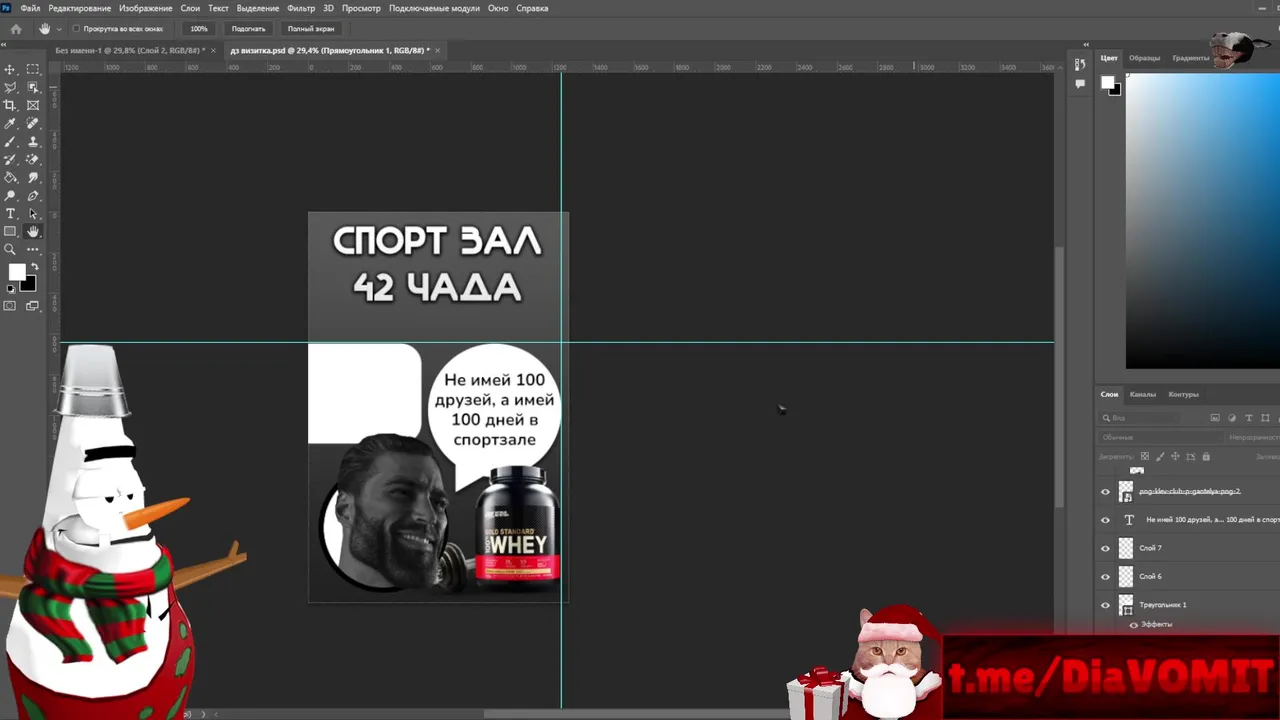Select the Crop tool
Viewport: 1280px width, 720px height.
[x=10, y=105]
